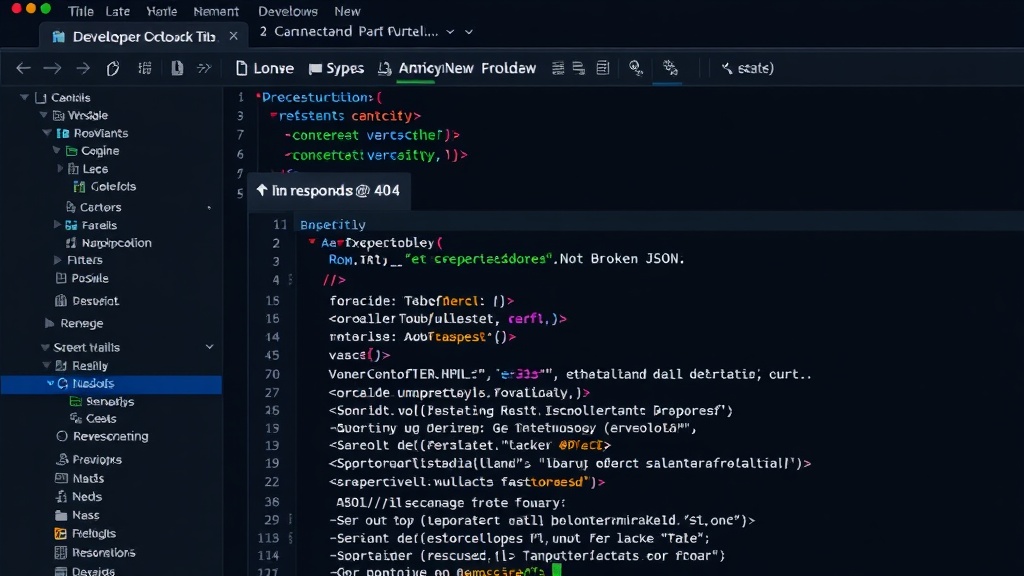Viewport: 1024px width, 576px height.
Task: Click the refresh icon in the toolbar
Action: (113, 68)
